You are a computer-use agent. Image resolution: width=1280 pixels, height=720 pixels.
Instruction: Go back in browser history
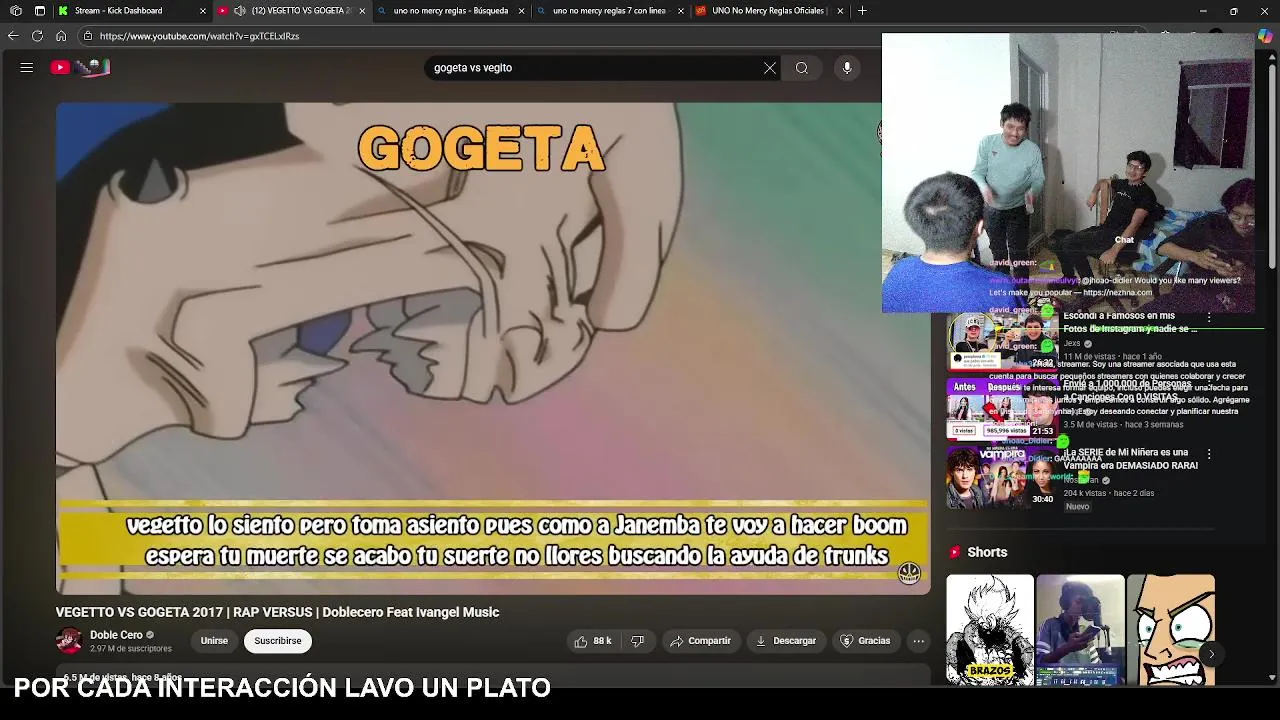(x=13, y=36)
